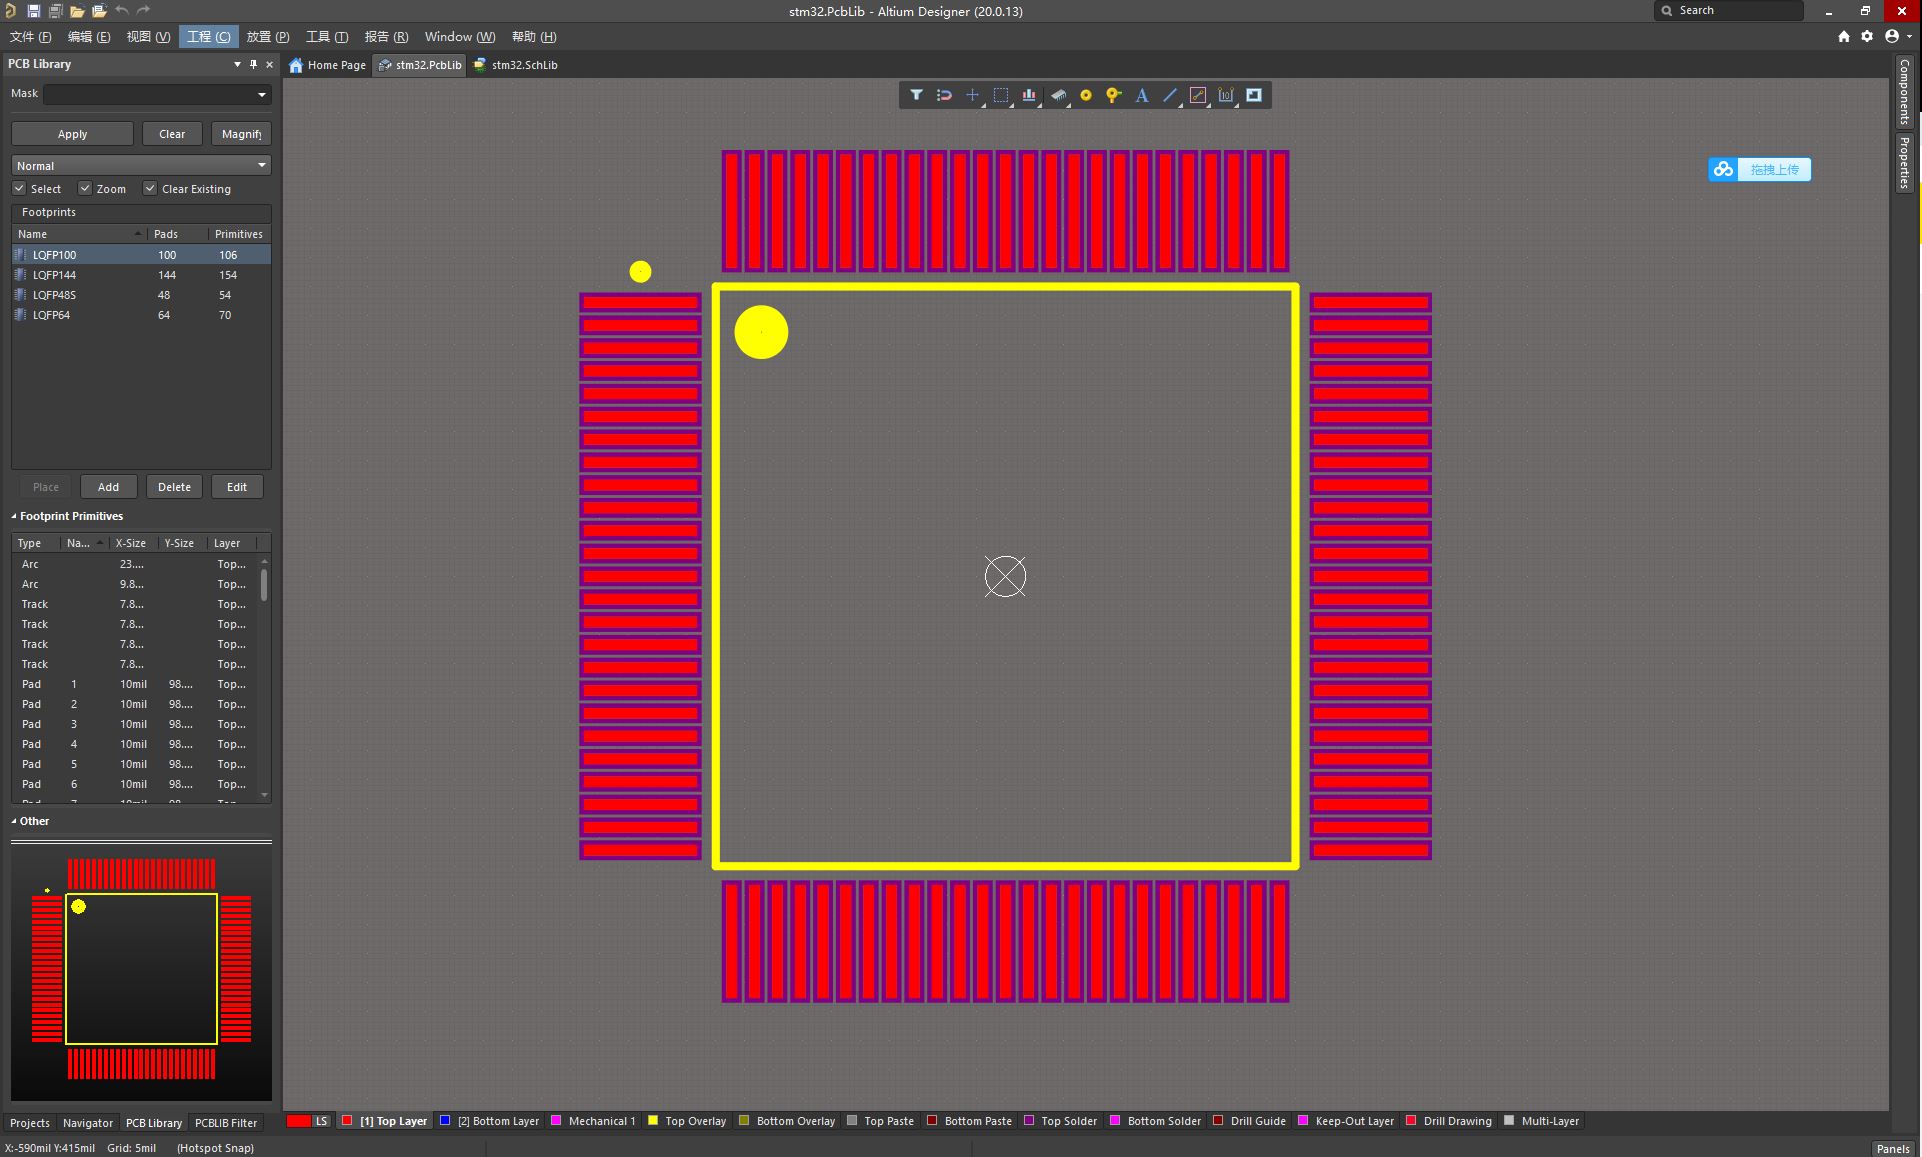Viewport: 1922px width, 1157px height.
Task: Click the Add footprint button
Action: pos(108,487)
